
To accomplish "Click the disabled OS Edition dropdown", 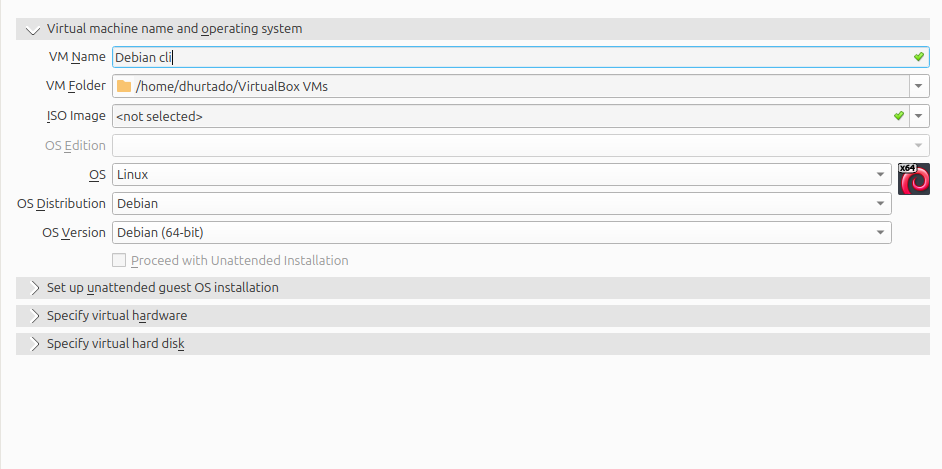I will [520, 146].
